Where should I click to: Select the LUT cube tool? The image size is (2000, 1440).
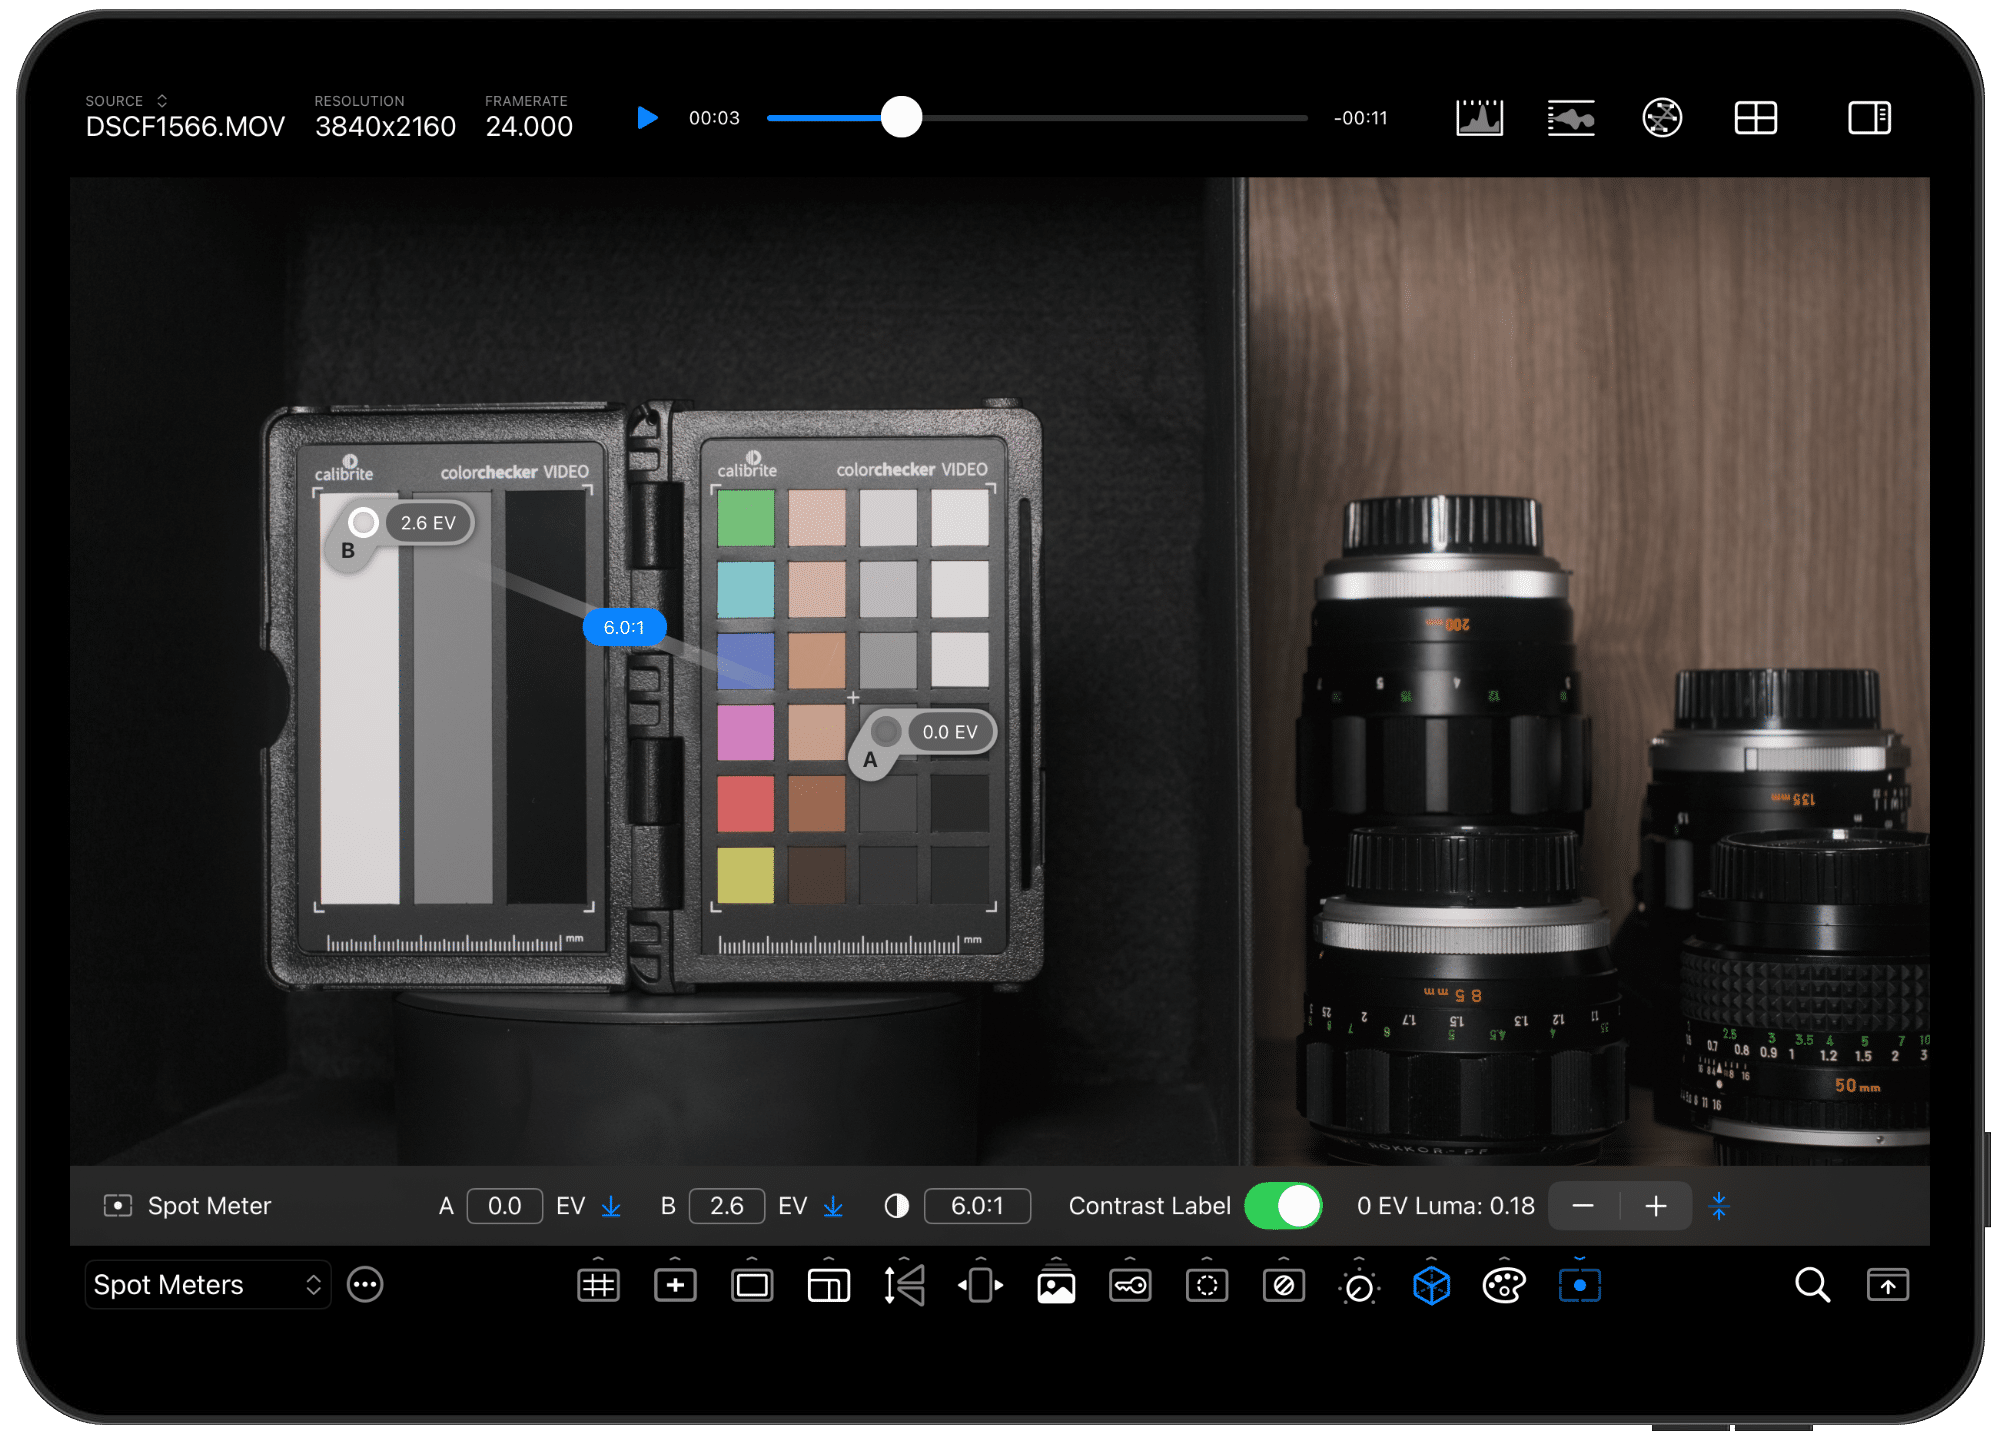coord(1431,1285)
